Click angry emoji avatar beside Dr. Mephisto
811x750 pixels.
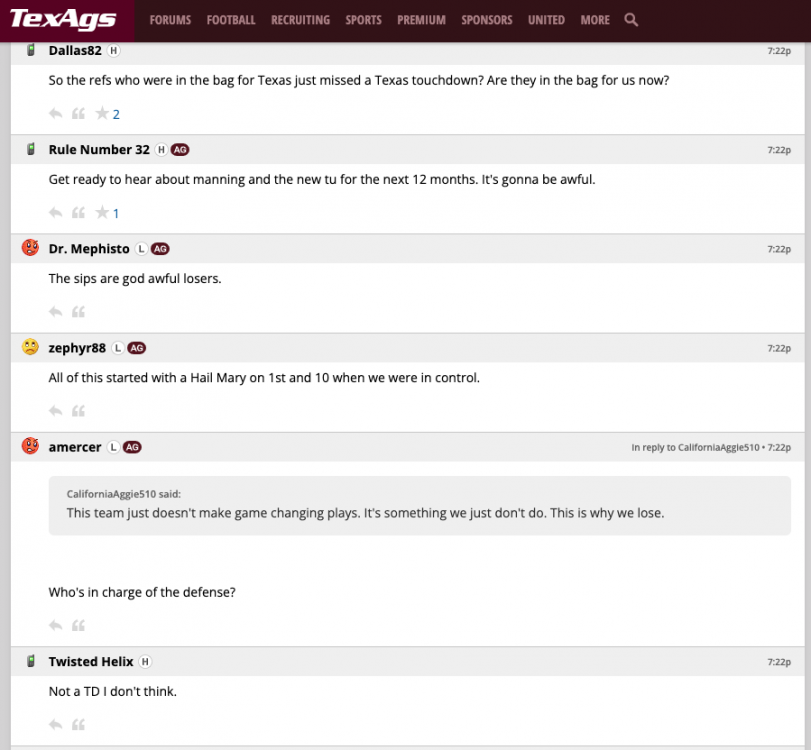tap(30, 248)
